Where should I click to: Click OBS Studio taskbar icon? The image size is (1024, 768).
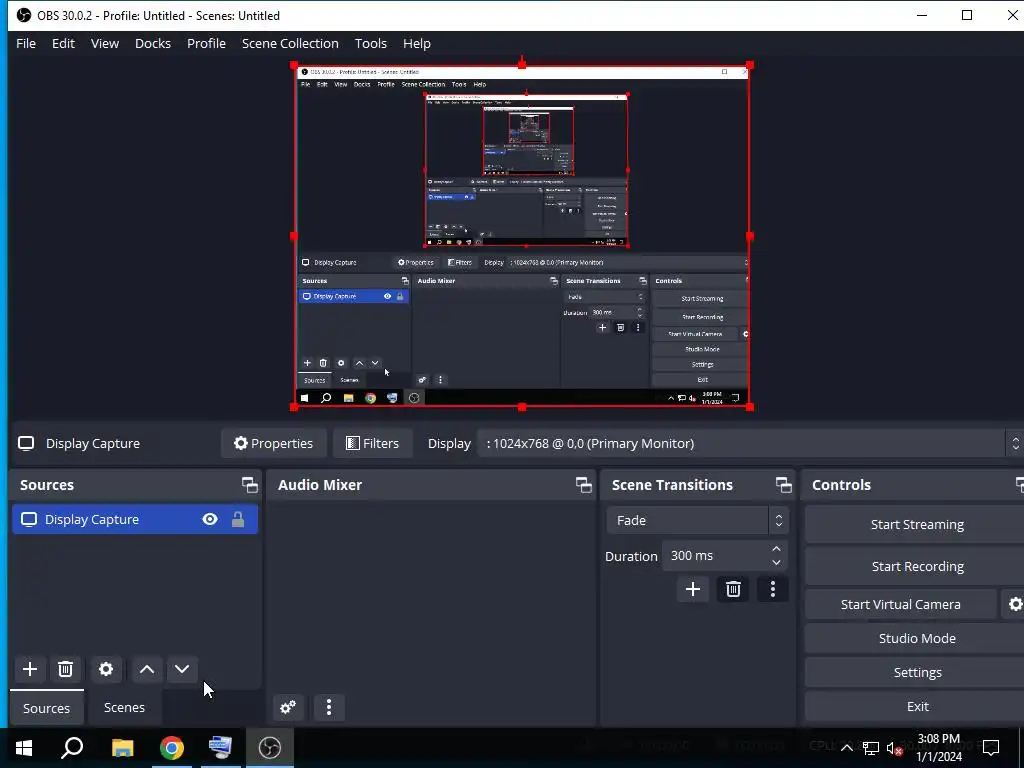click(270, 747)
